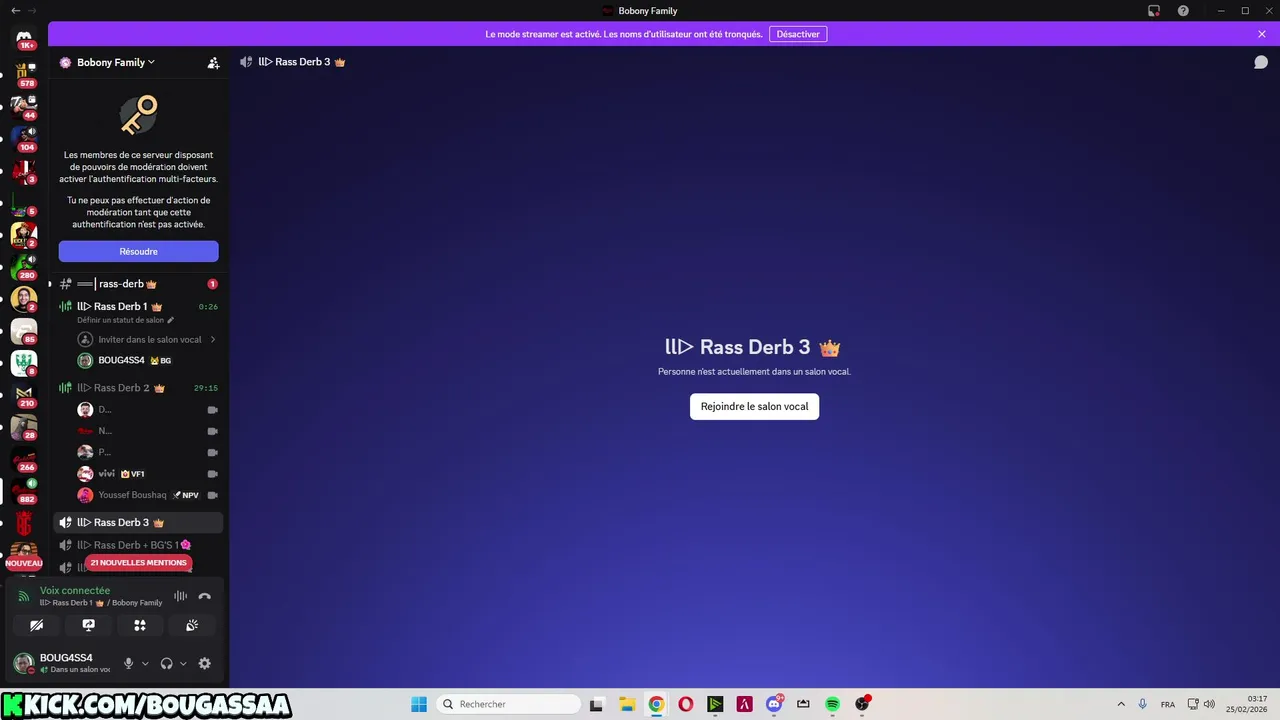Viewport: 1280px width, 720px height.
Task: Click the Windows taskbar search box
Action: (x=510, y=704)
